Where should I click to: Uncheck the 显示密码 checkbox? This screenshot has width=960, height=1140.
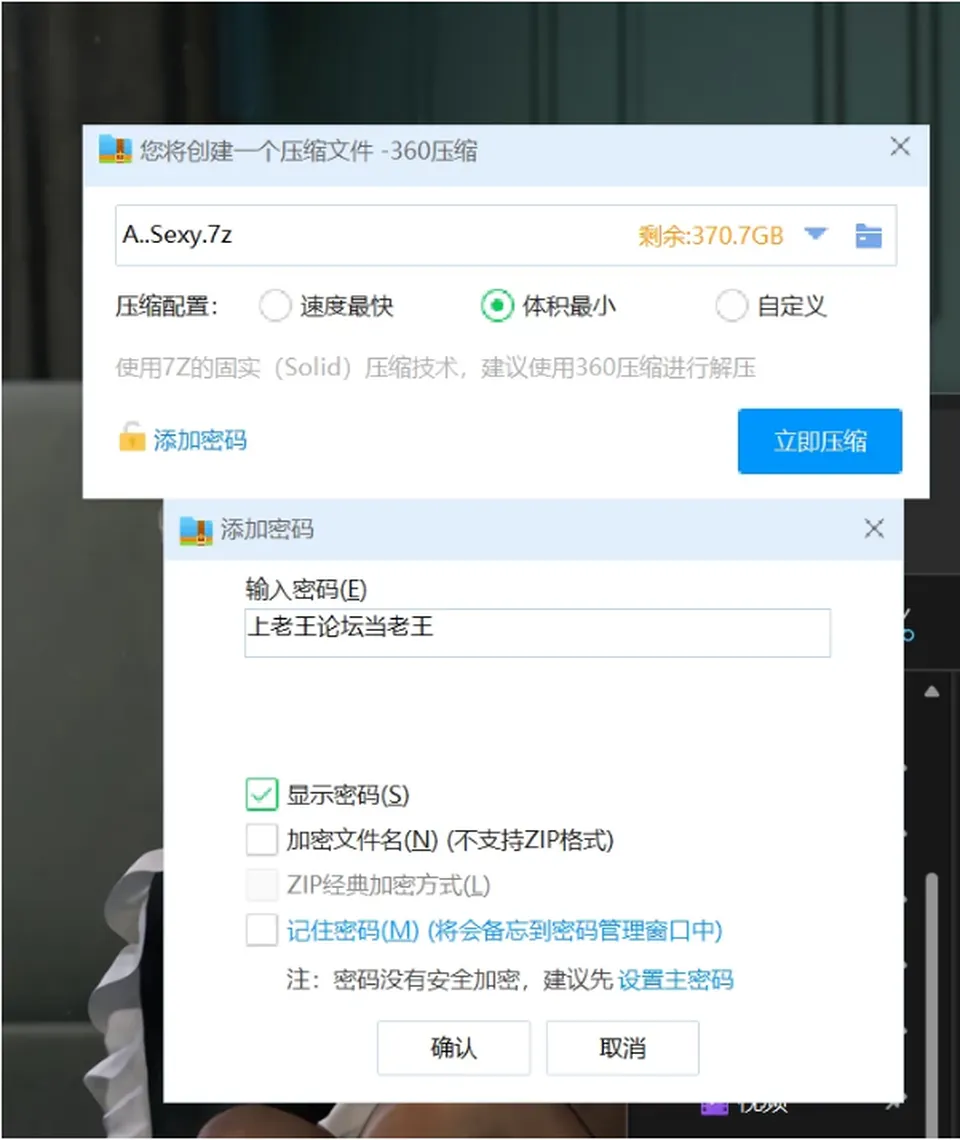coord(262,794)
